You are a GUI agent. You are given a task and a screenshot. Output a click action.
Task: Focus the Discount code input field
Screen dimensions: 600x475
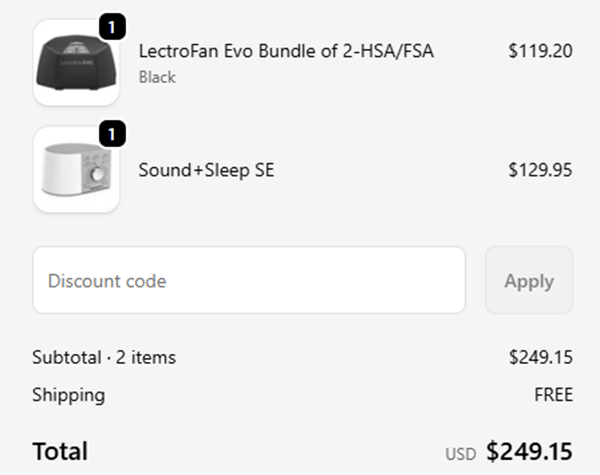(249, 280)
